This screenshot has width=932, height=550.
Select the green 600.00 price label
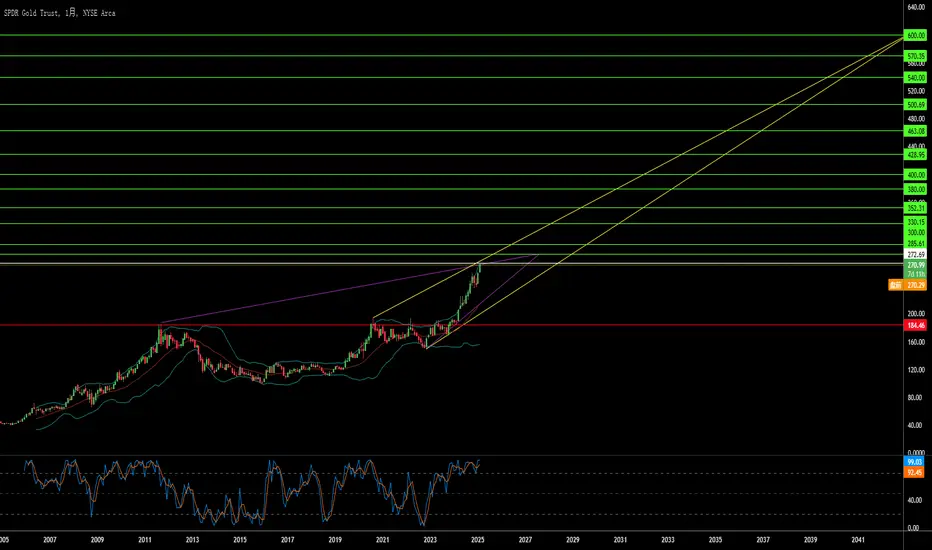[x=915, y=36]
